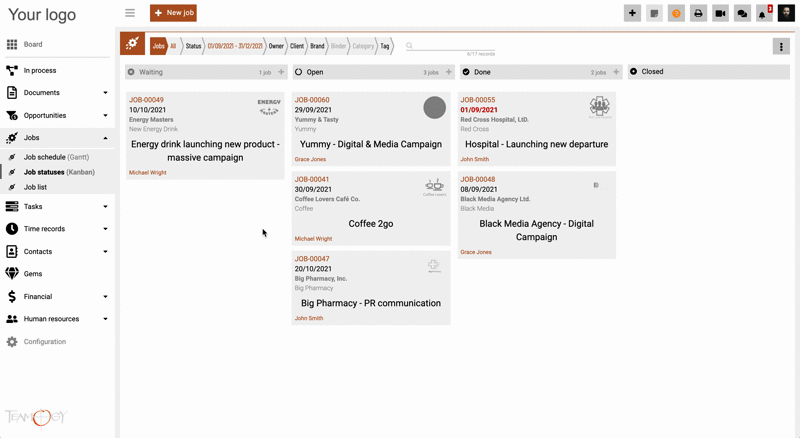This screenshot has height=438, width=800.
Task: Click the New job button
Action: (173, 13)
